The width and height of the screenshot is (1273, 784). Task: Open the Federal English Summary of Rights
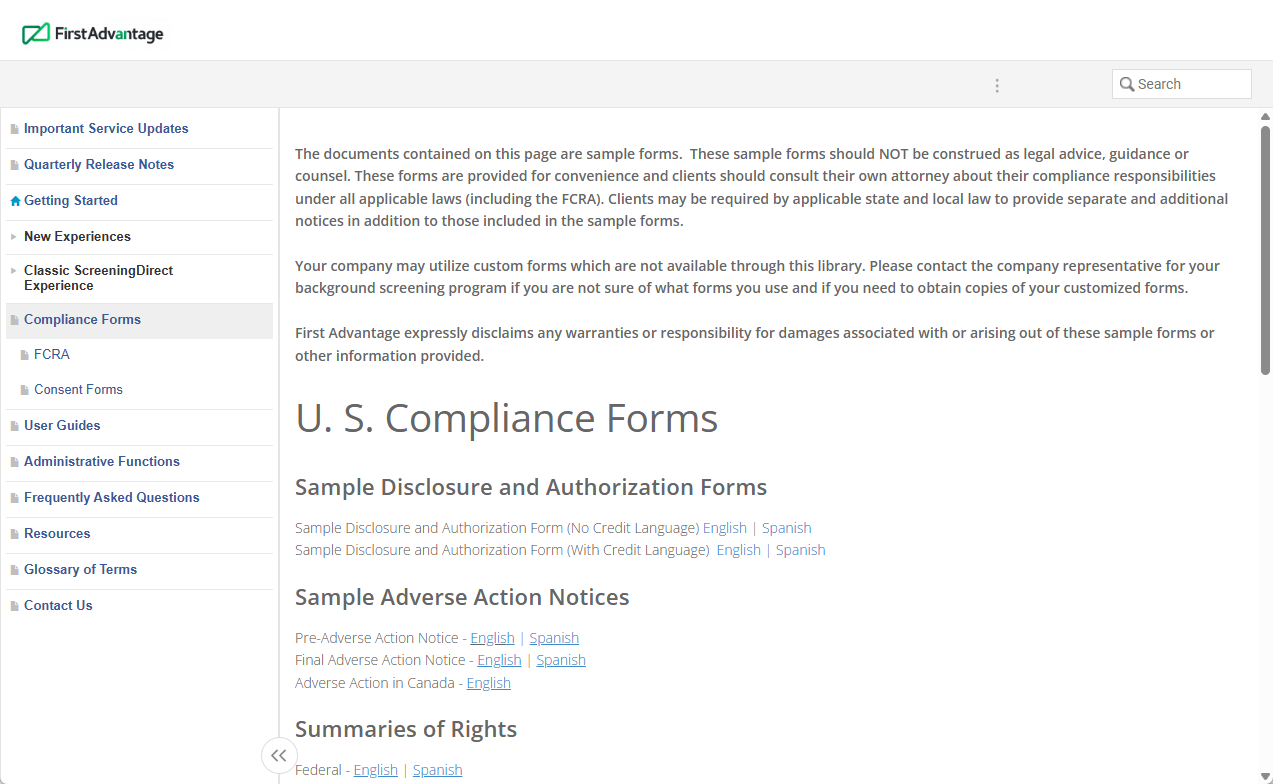click(375, 769)
